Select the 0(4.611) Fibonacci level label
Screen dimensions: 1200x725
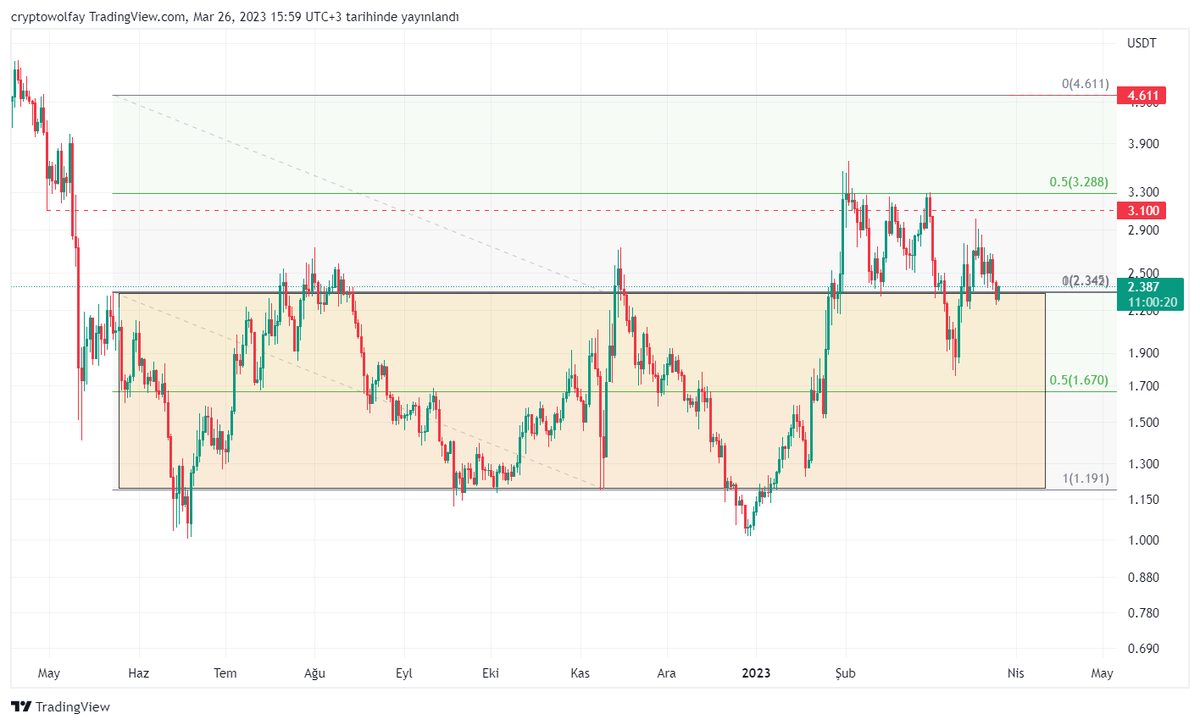click(1085, 85)
